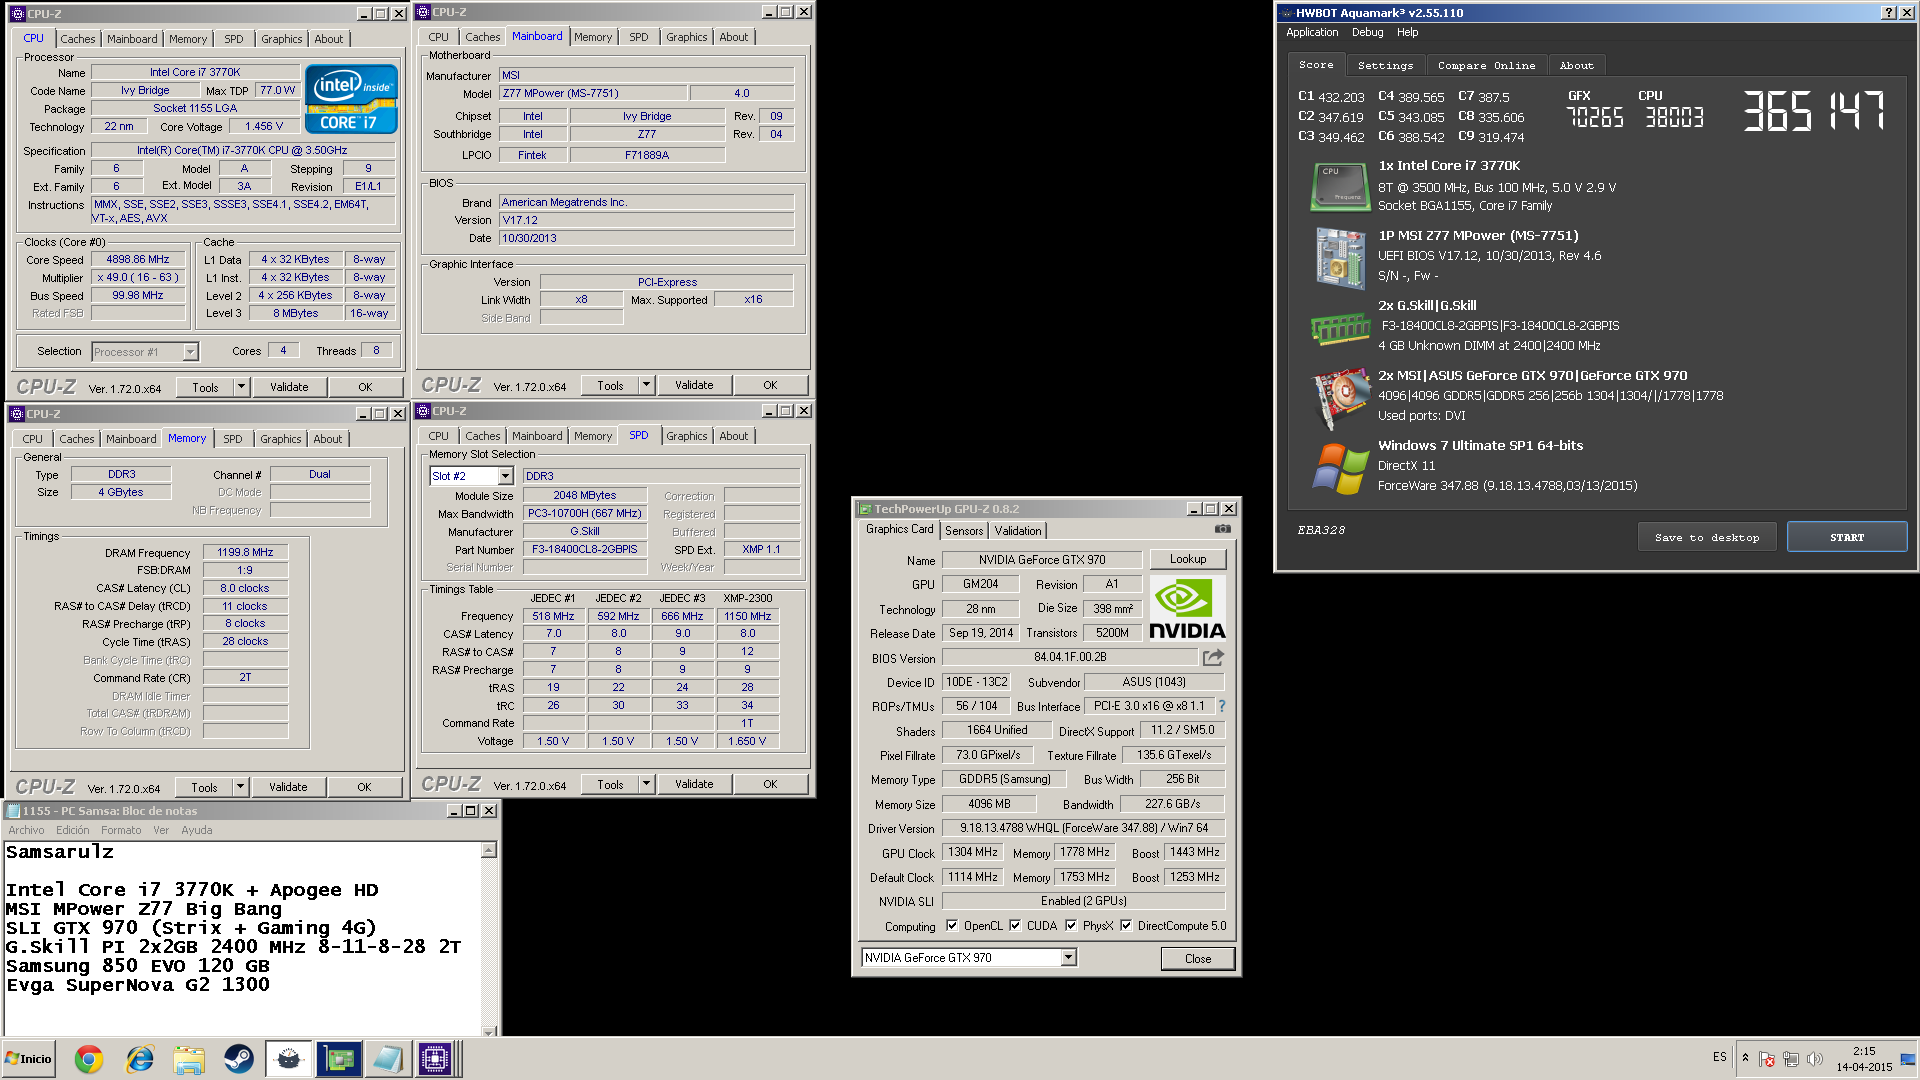Image resolution: width=1920 pixels, height=1080 pixels.
Task: Switch to GPU-Z taskbar button
Action: point(339,1059)
